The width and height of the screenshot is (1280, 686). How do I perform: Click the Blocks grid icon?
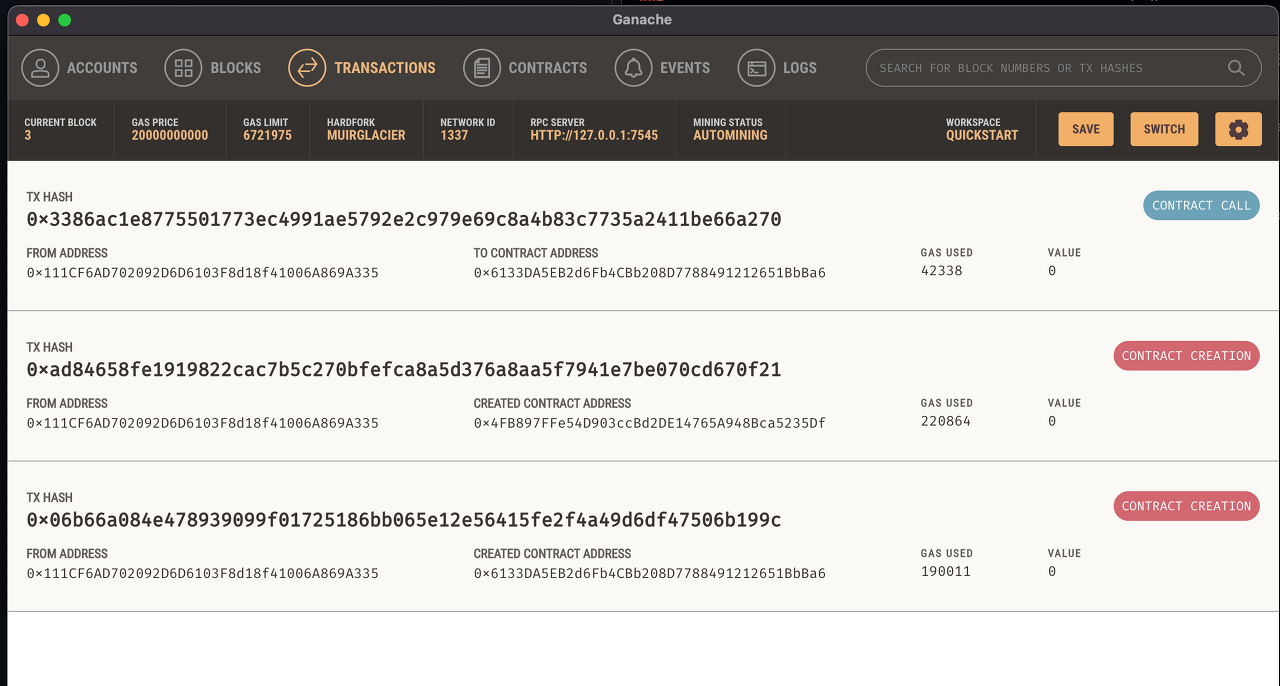(x=183, y=68)
